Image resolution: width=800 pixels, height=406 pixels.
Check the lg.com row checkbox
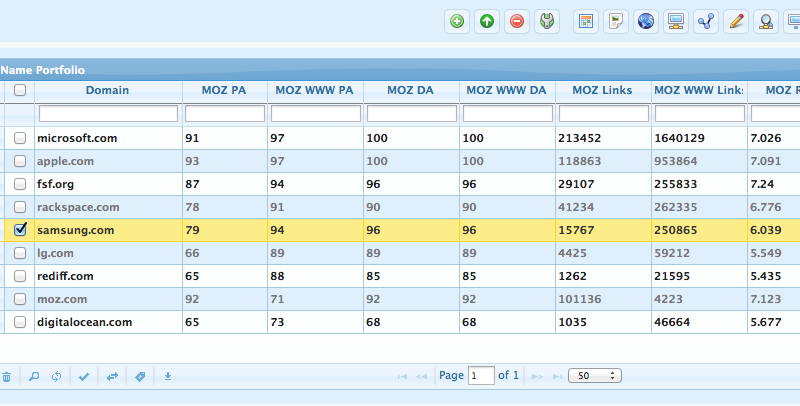pos(20,253)
